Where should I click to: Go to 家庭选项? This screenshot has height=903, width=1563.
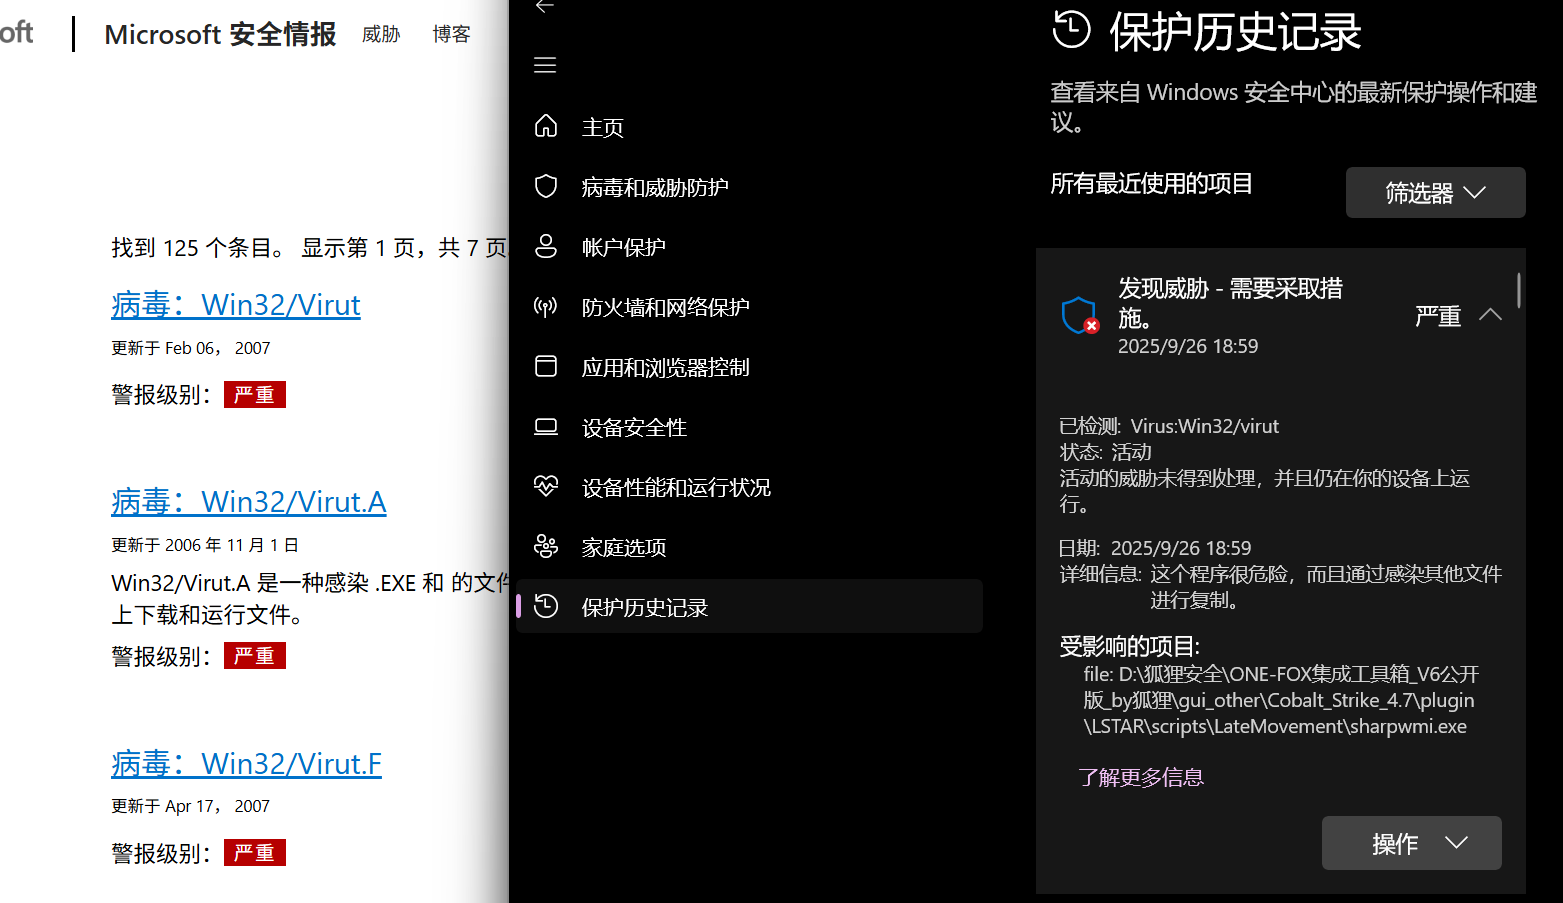(624, 548)
